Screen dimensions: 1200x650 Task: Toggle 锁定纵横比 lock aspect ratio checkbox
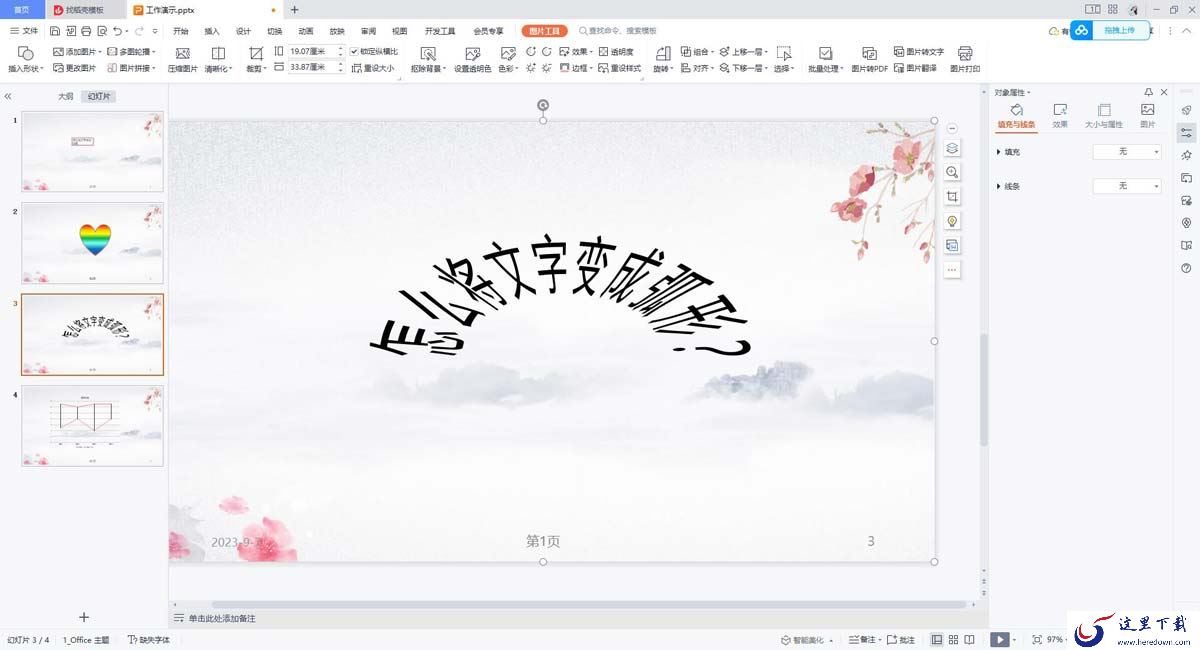point(354,51)
